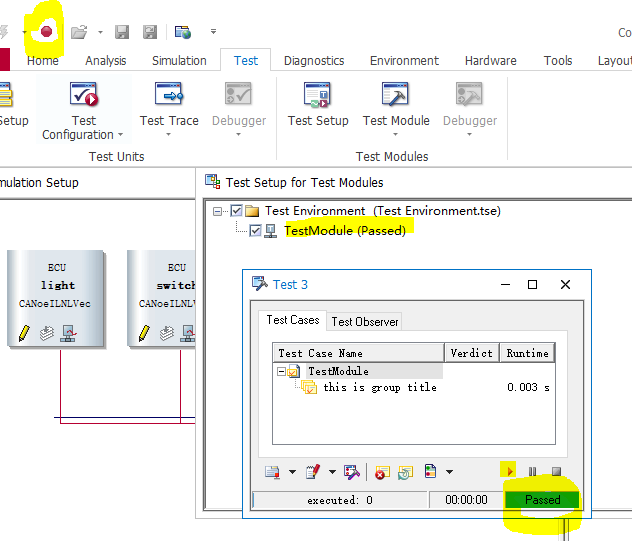Image resolution: width=632 pixels, height=541 pixels.
Task: Click the Runtime column header
Action: click(527, 353)
